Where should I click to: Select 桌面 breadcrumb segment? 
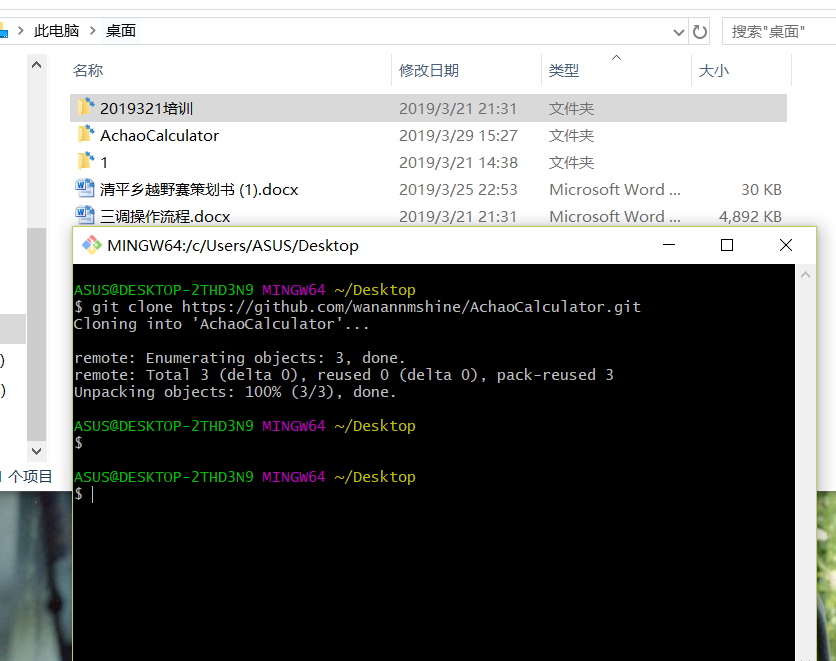pos(120,30)
